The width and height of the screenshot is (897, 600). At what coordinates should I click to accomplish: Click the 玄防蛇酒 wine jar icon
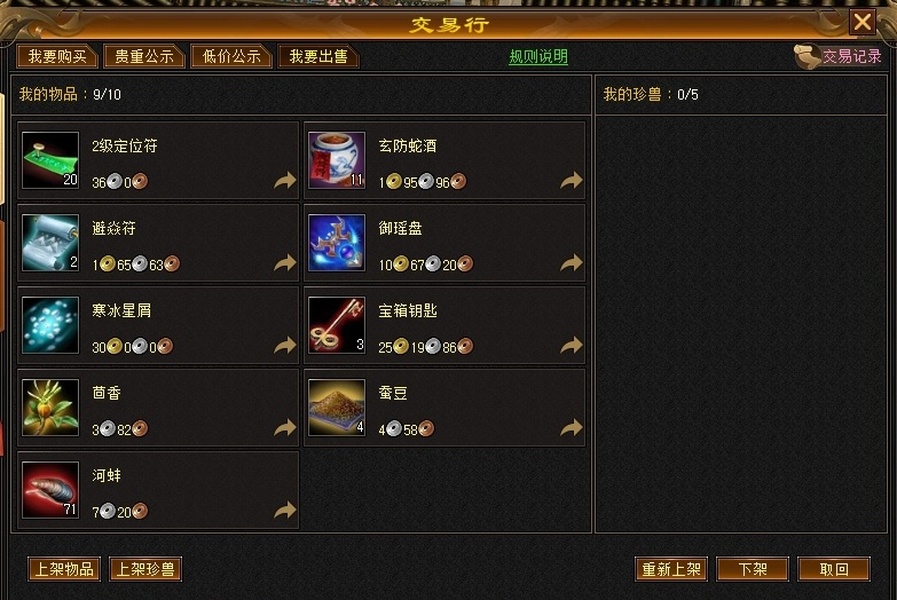tap(337, 160)
